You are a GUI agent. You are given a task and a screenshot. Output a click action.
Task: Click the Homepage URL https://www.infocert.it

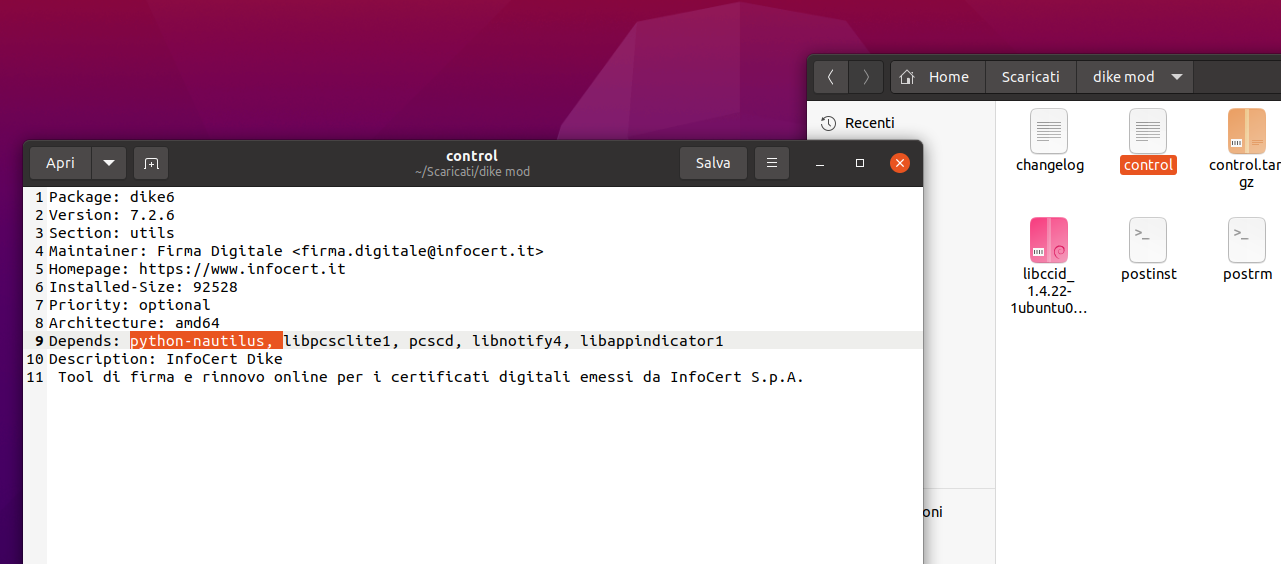242,269
